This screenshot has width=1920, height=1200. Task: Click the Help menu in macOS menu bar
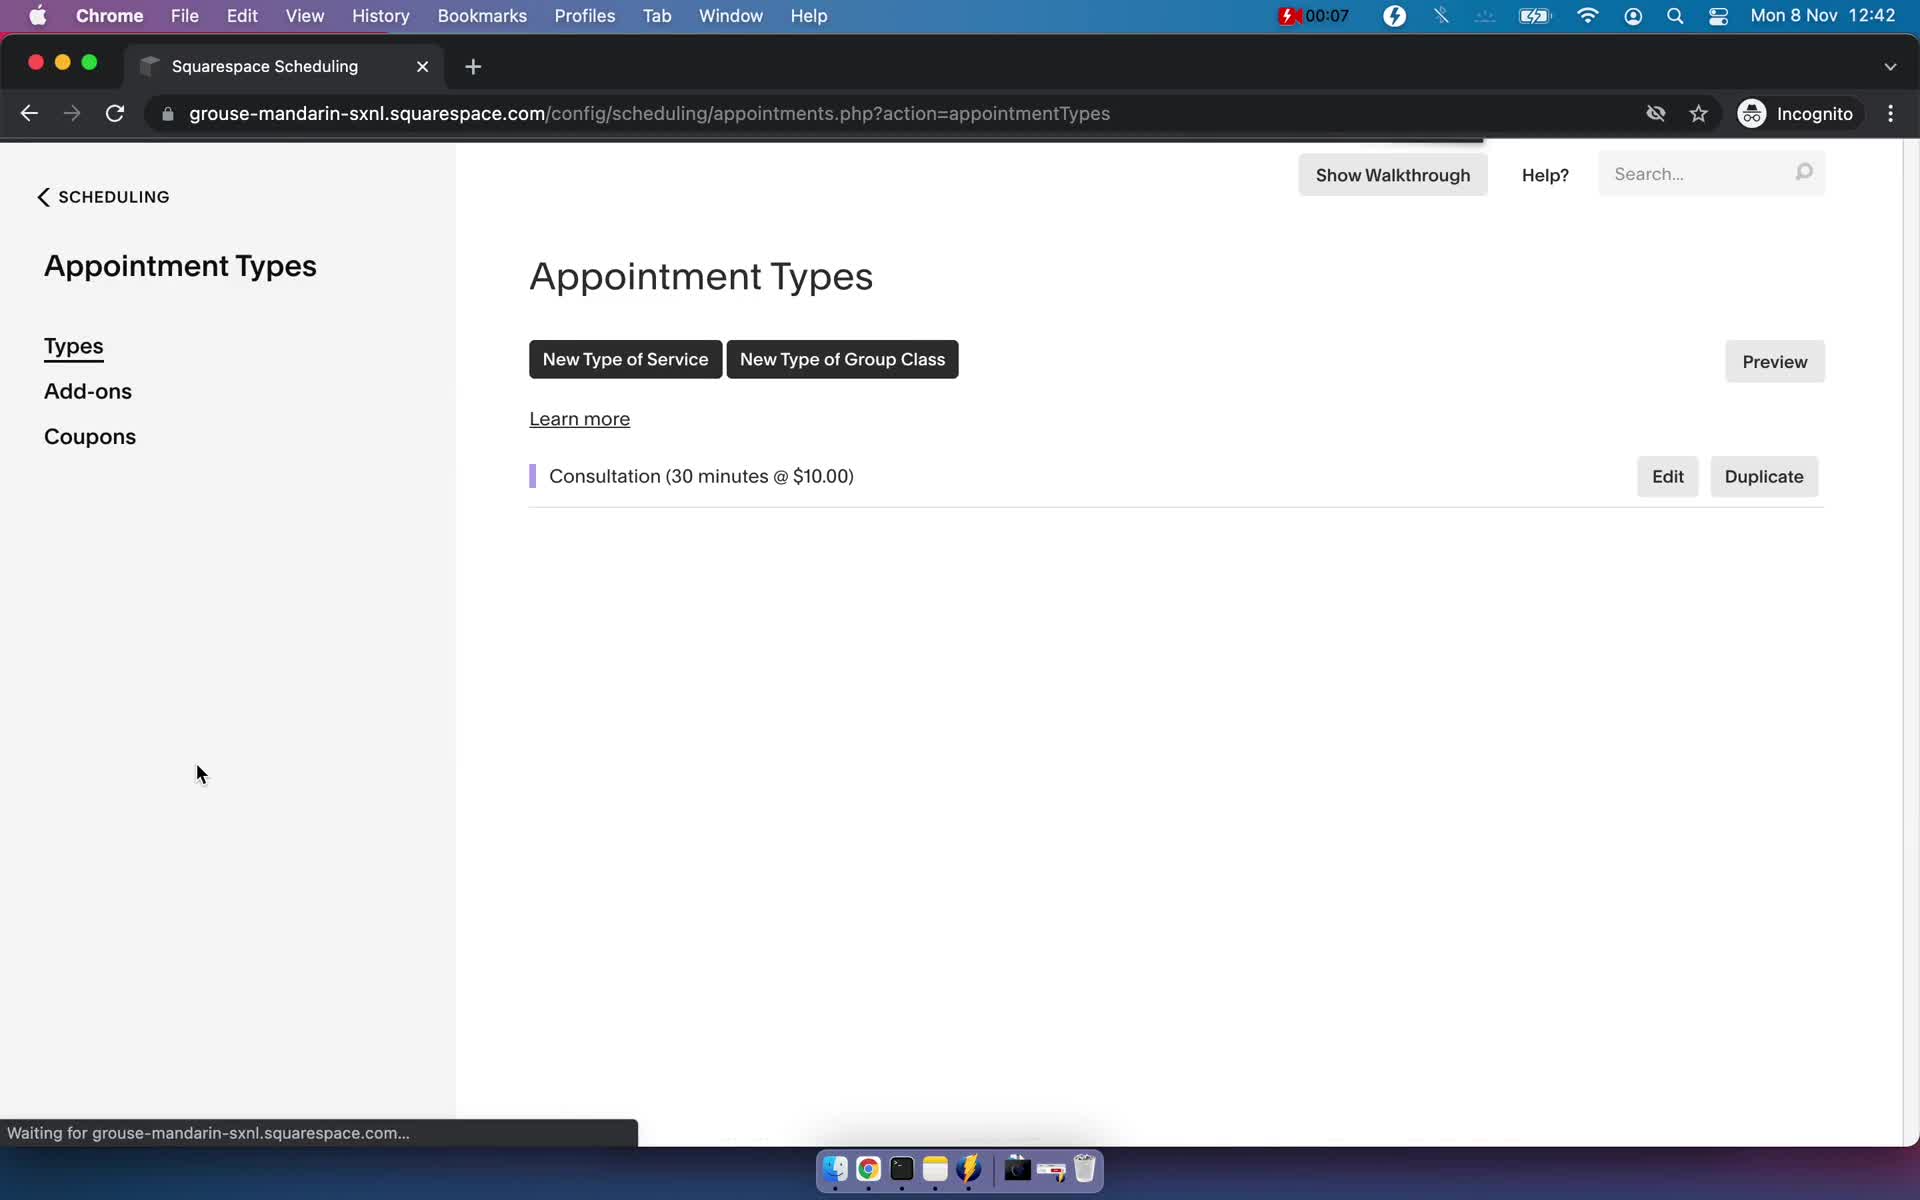809,15
